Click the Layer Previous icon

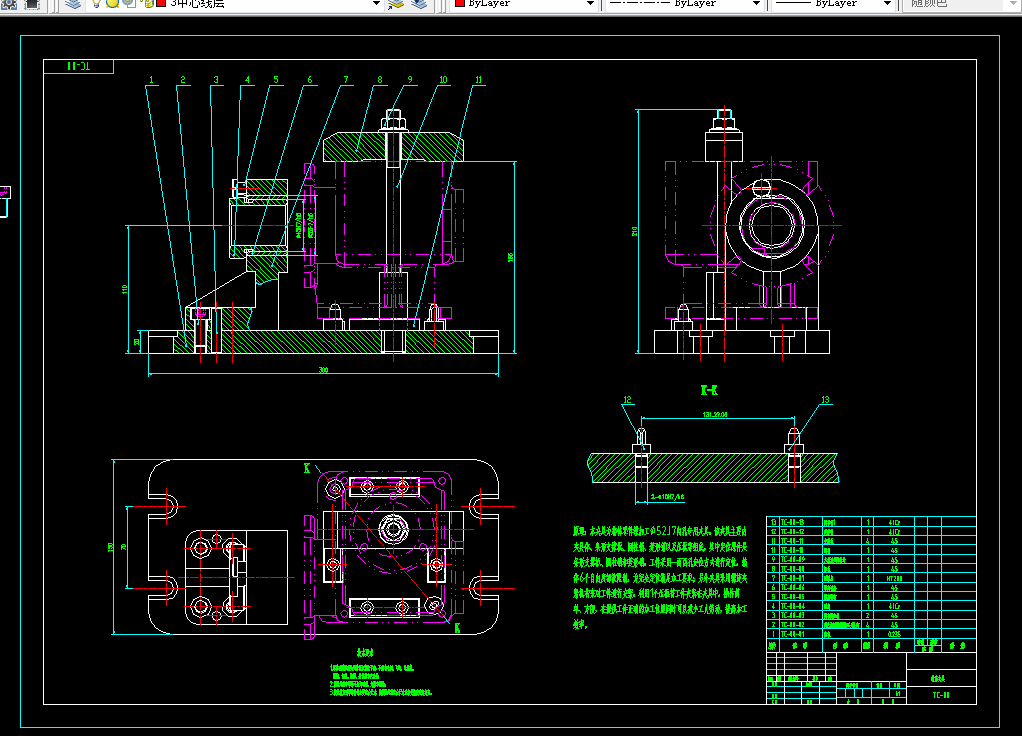click(x=419, y=4)
